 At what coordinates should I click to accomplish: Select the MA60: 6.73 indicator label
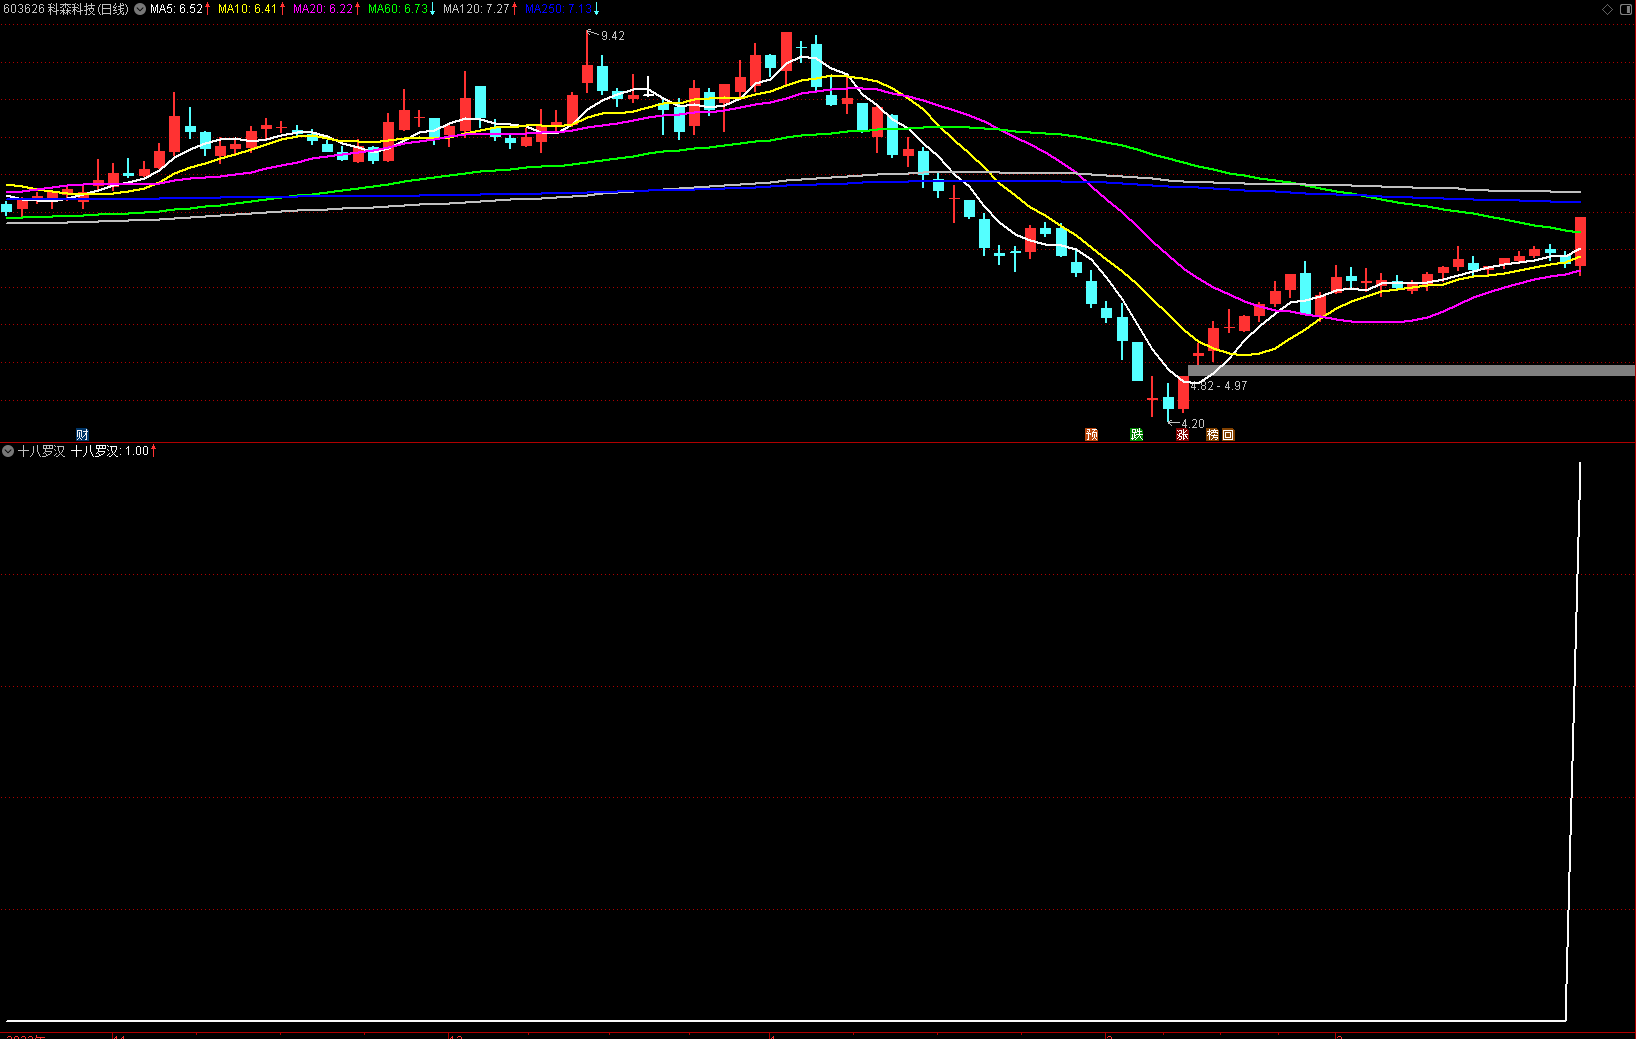[x=402, y=9]
